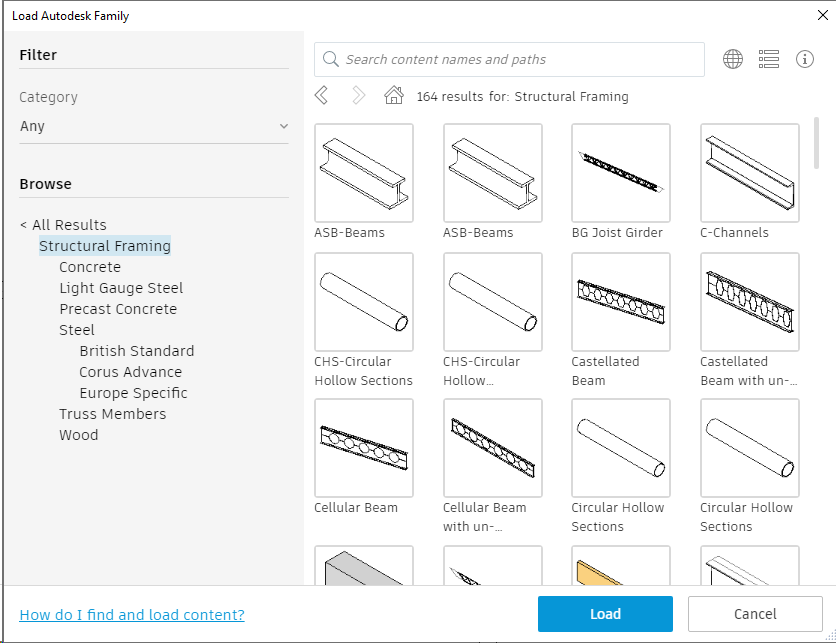Go back to All Results

tap(63, 225)
